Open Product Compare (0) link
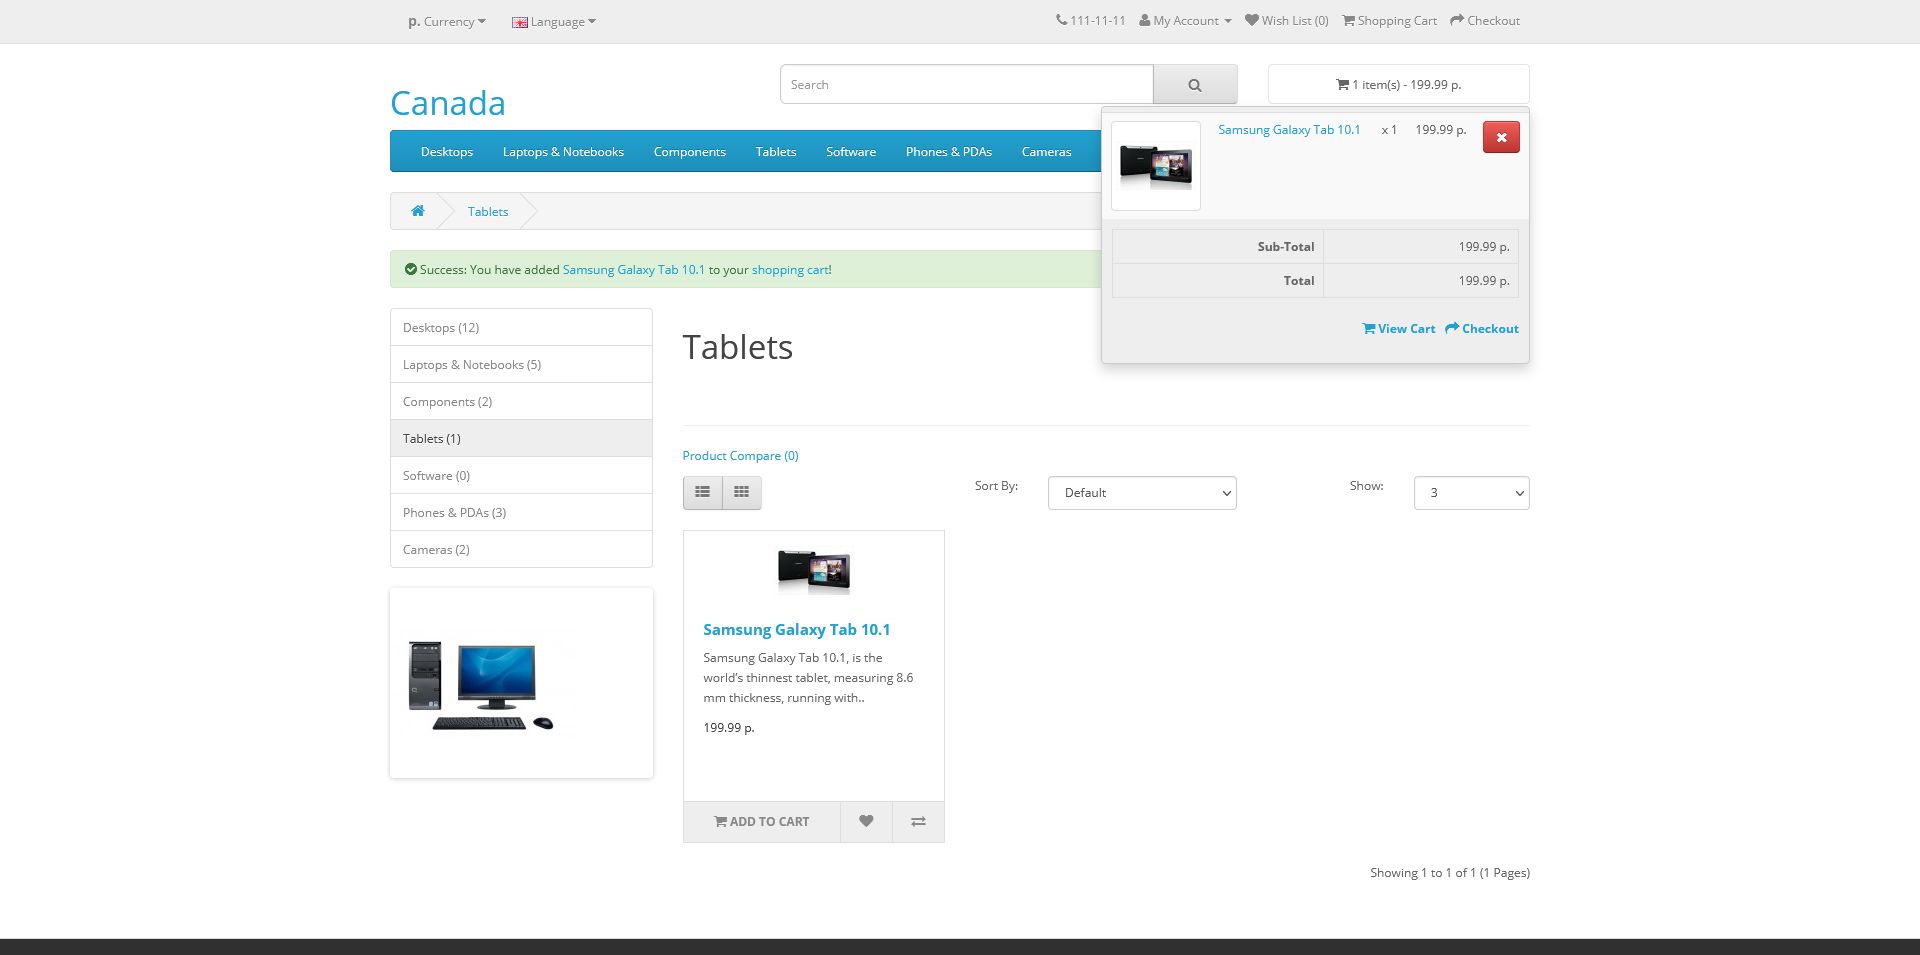The height and width of the screenshot is (955, 1920). pos(740,456)
